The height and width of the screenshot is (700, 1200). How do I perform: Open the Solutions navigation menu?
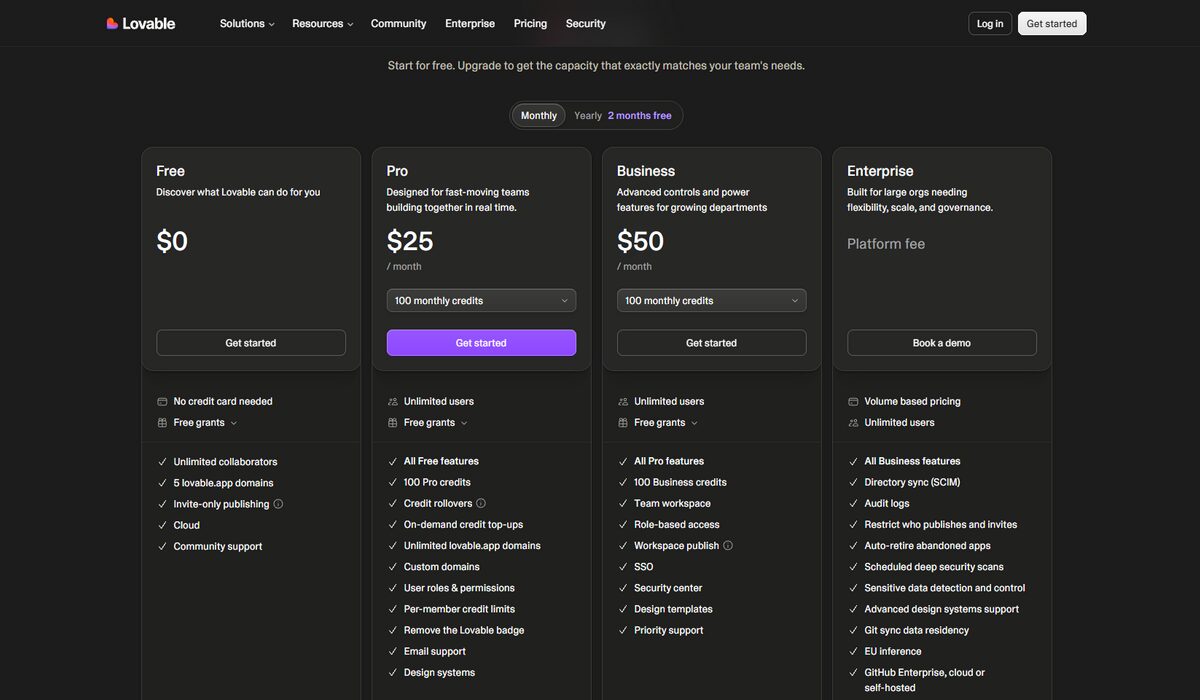[247, 23]
